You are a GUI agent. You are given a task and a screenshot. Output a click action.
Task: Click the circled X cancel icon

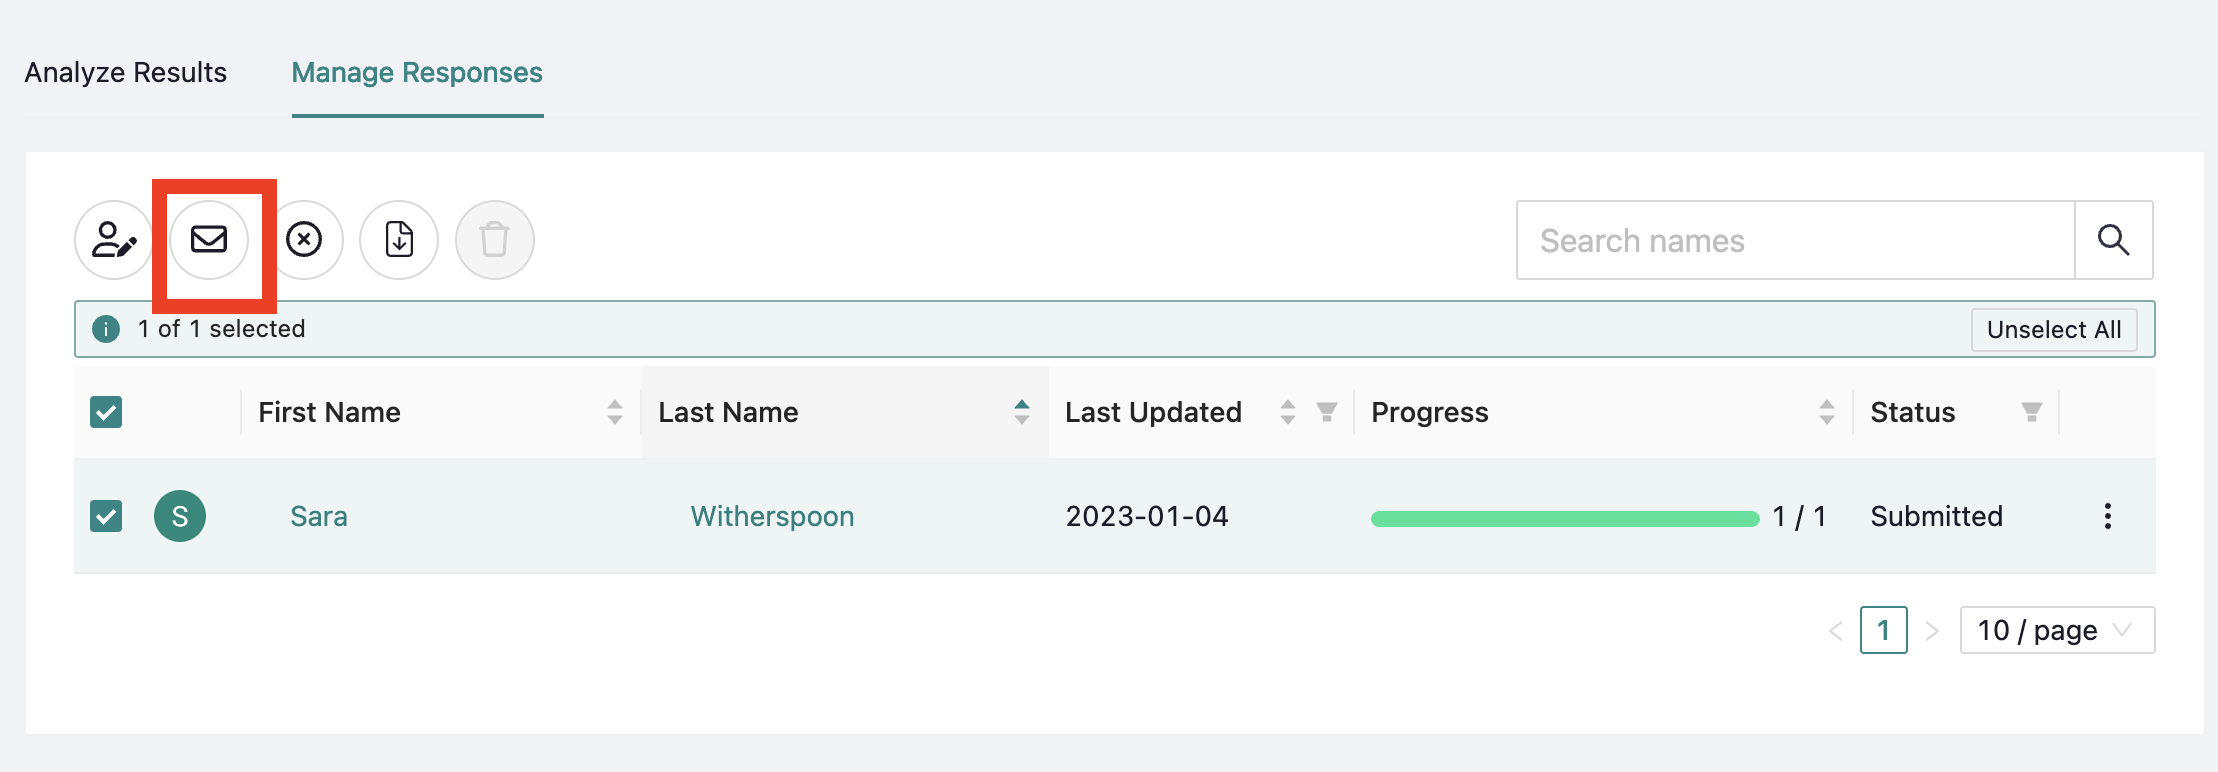pyautogui.click(x=304, y=240)
